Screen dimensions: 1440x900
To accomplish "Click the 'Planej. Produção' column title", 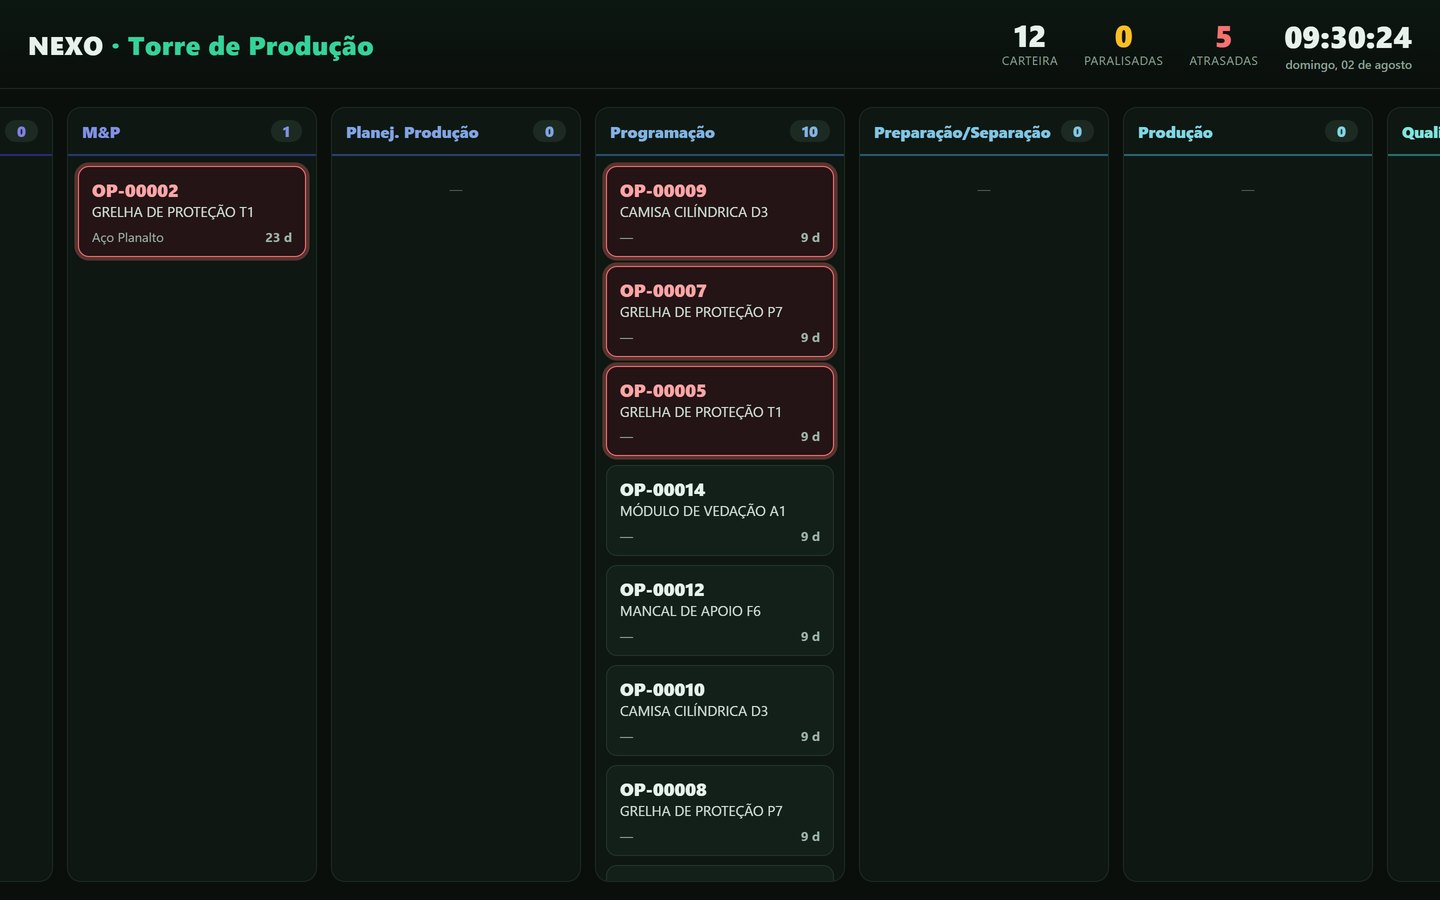I will pyautogui.click(x=412, y=132).
